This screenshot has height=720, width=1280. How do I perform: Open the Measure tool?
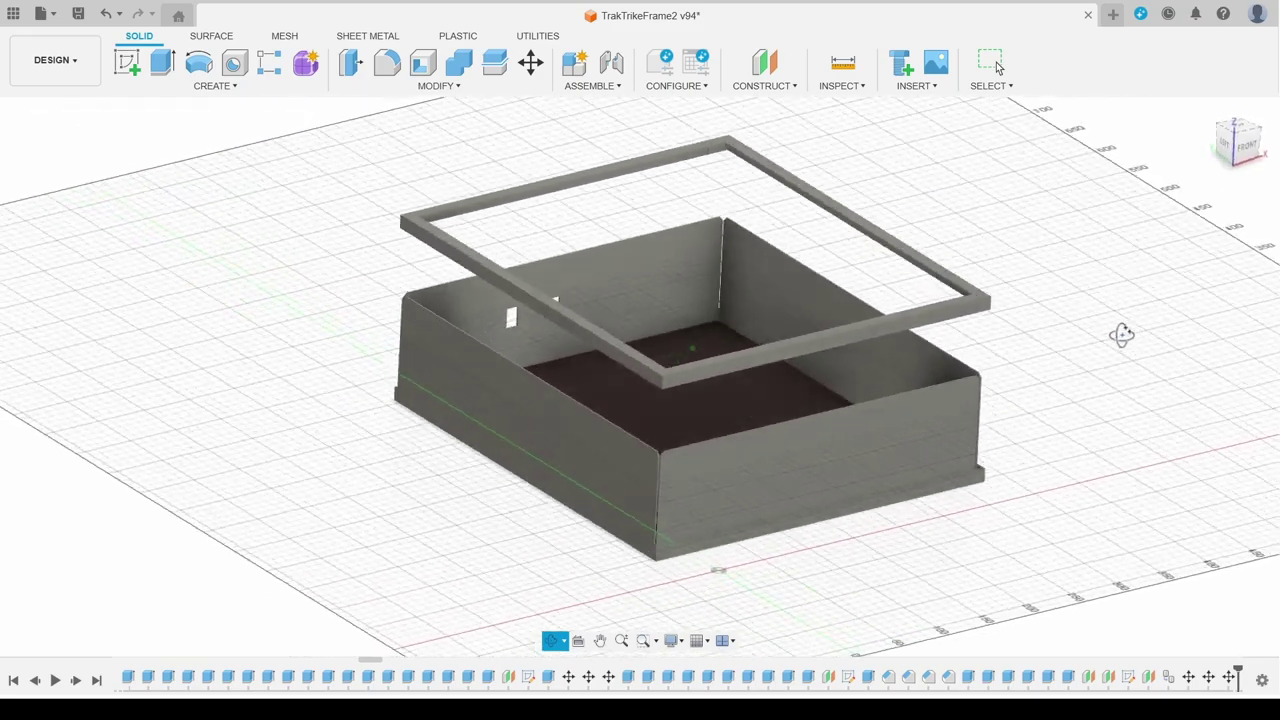point(843,63)
